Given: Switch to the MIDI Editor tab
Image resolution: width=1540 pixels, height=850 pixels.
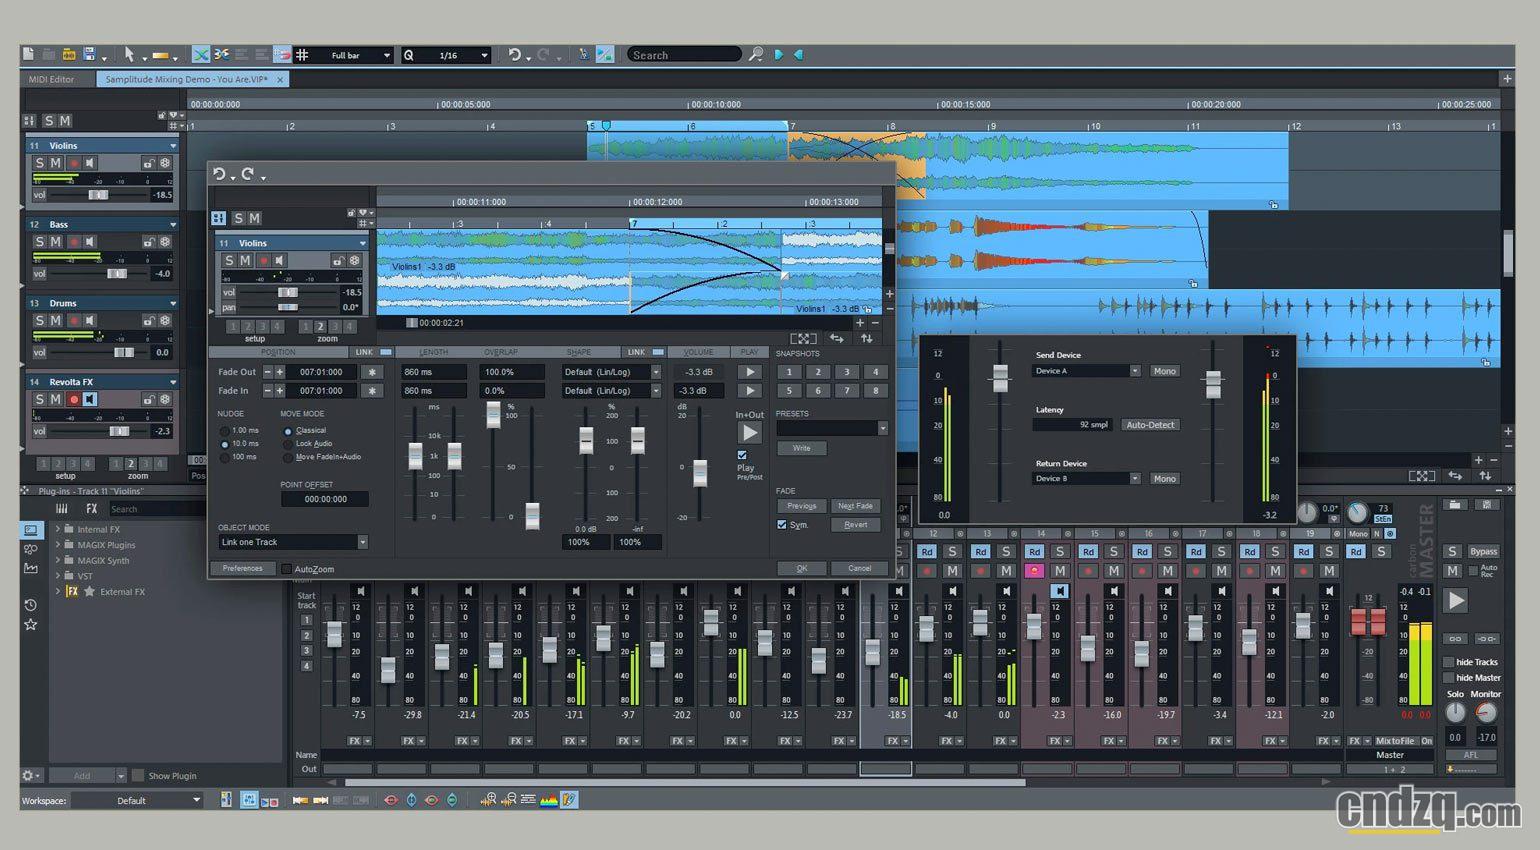Looking at the screenshot, I should point(52,79).
